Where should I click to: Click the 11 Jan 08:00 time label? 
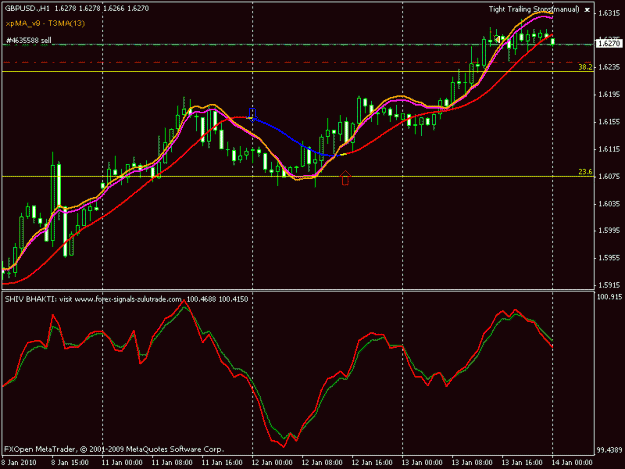tap(172, 463)
